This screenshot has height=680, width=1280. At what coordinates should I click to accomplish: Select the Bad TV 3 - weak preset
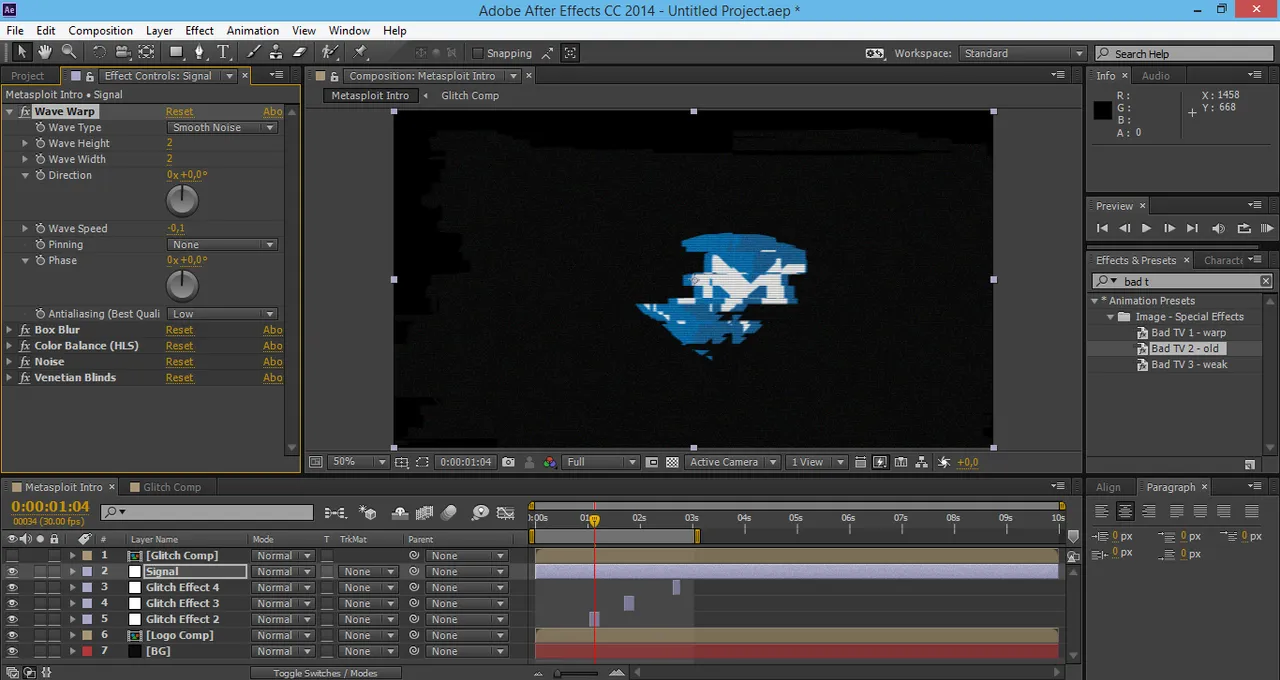pyautogui.click(x=1189, y=365)
